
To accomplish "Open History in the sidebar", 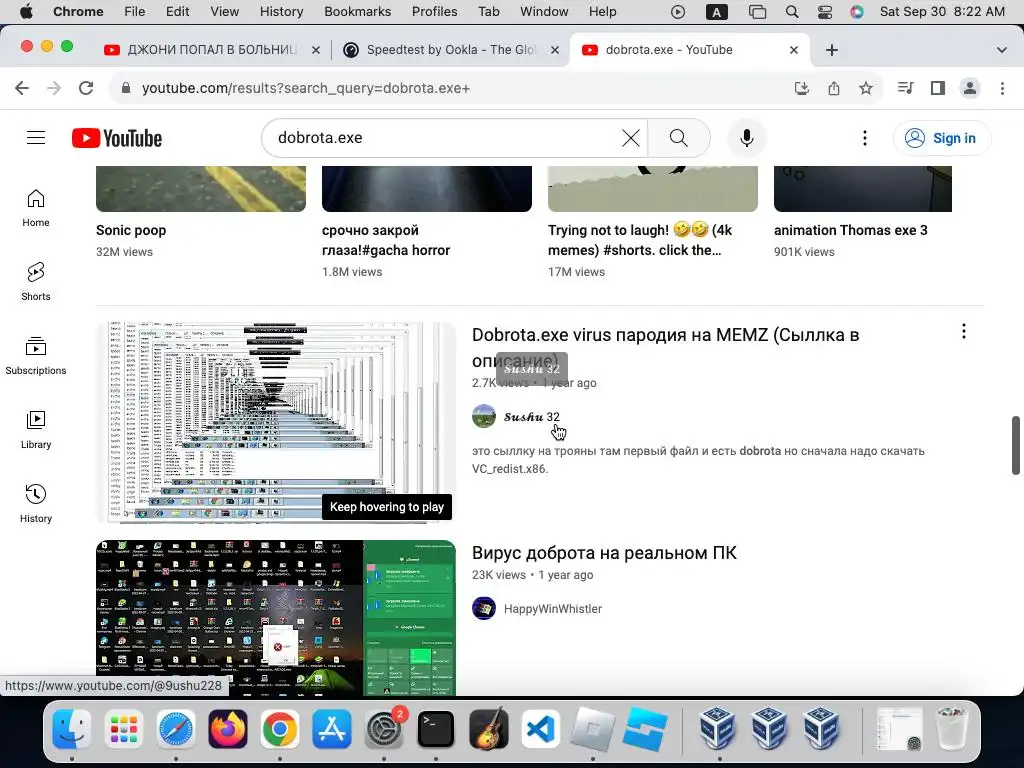I will coord(36,504).
